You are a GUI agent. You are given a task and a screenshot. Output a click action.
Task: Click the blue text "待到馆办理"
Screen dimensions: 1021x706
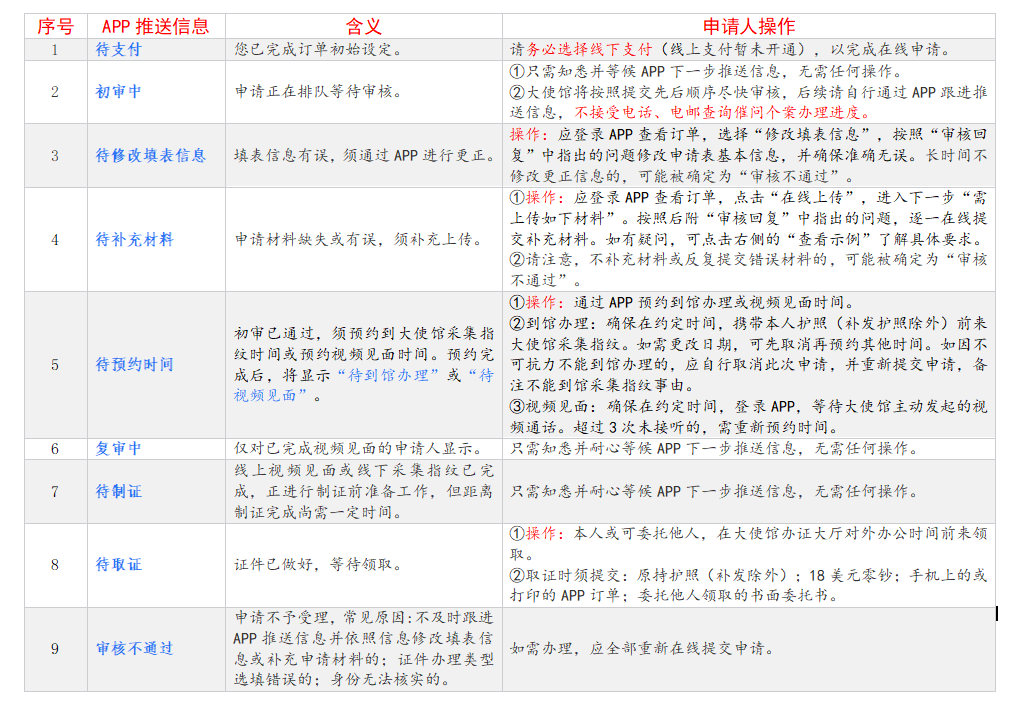pos(389,376)
